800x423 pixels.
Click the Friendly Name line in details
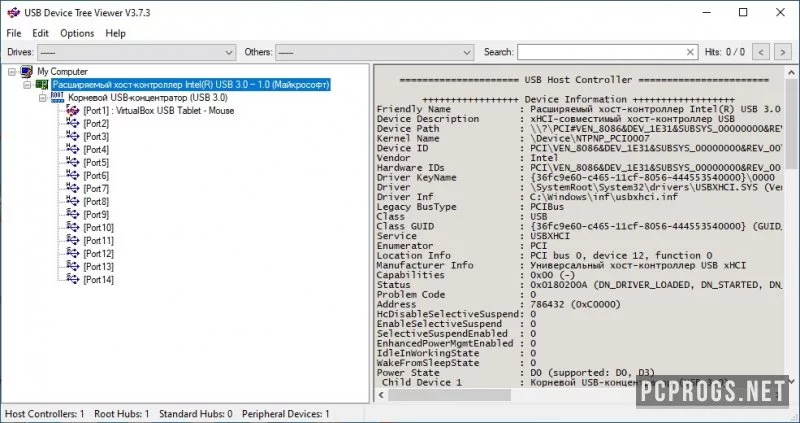(x=579, y=109)
